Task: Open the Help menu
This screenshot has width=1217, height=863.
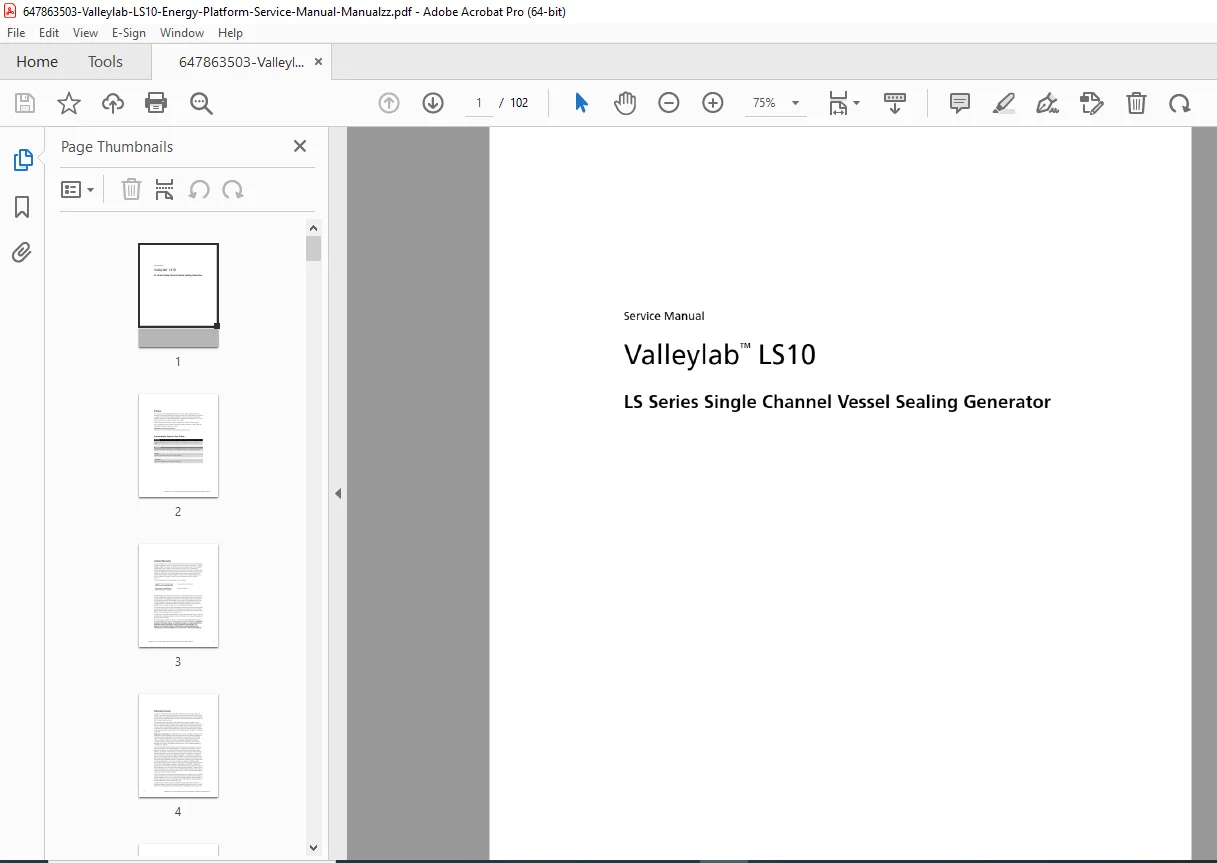Action: [231, 33]
